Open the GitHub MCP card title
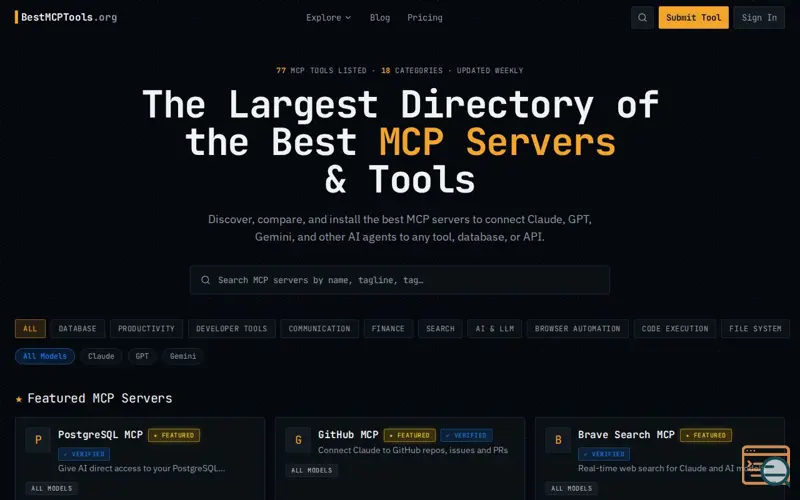The height and width of the screenshot is (500, 800). [348, 435]
